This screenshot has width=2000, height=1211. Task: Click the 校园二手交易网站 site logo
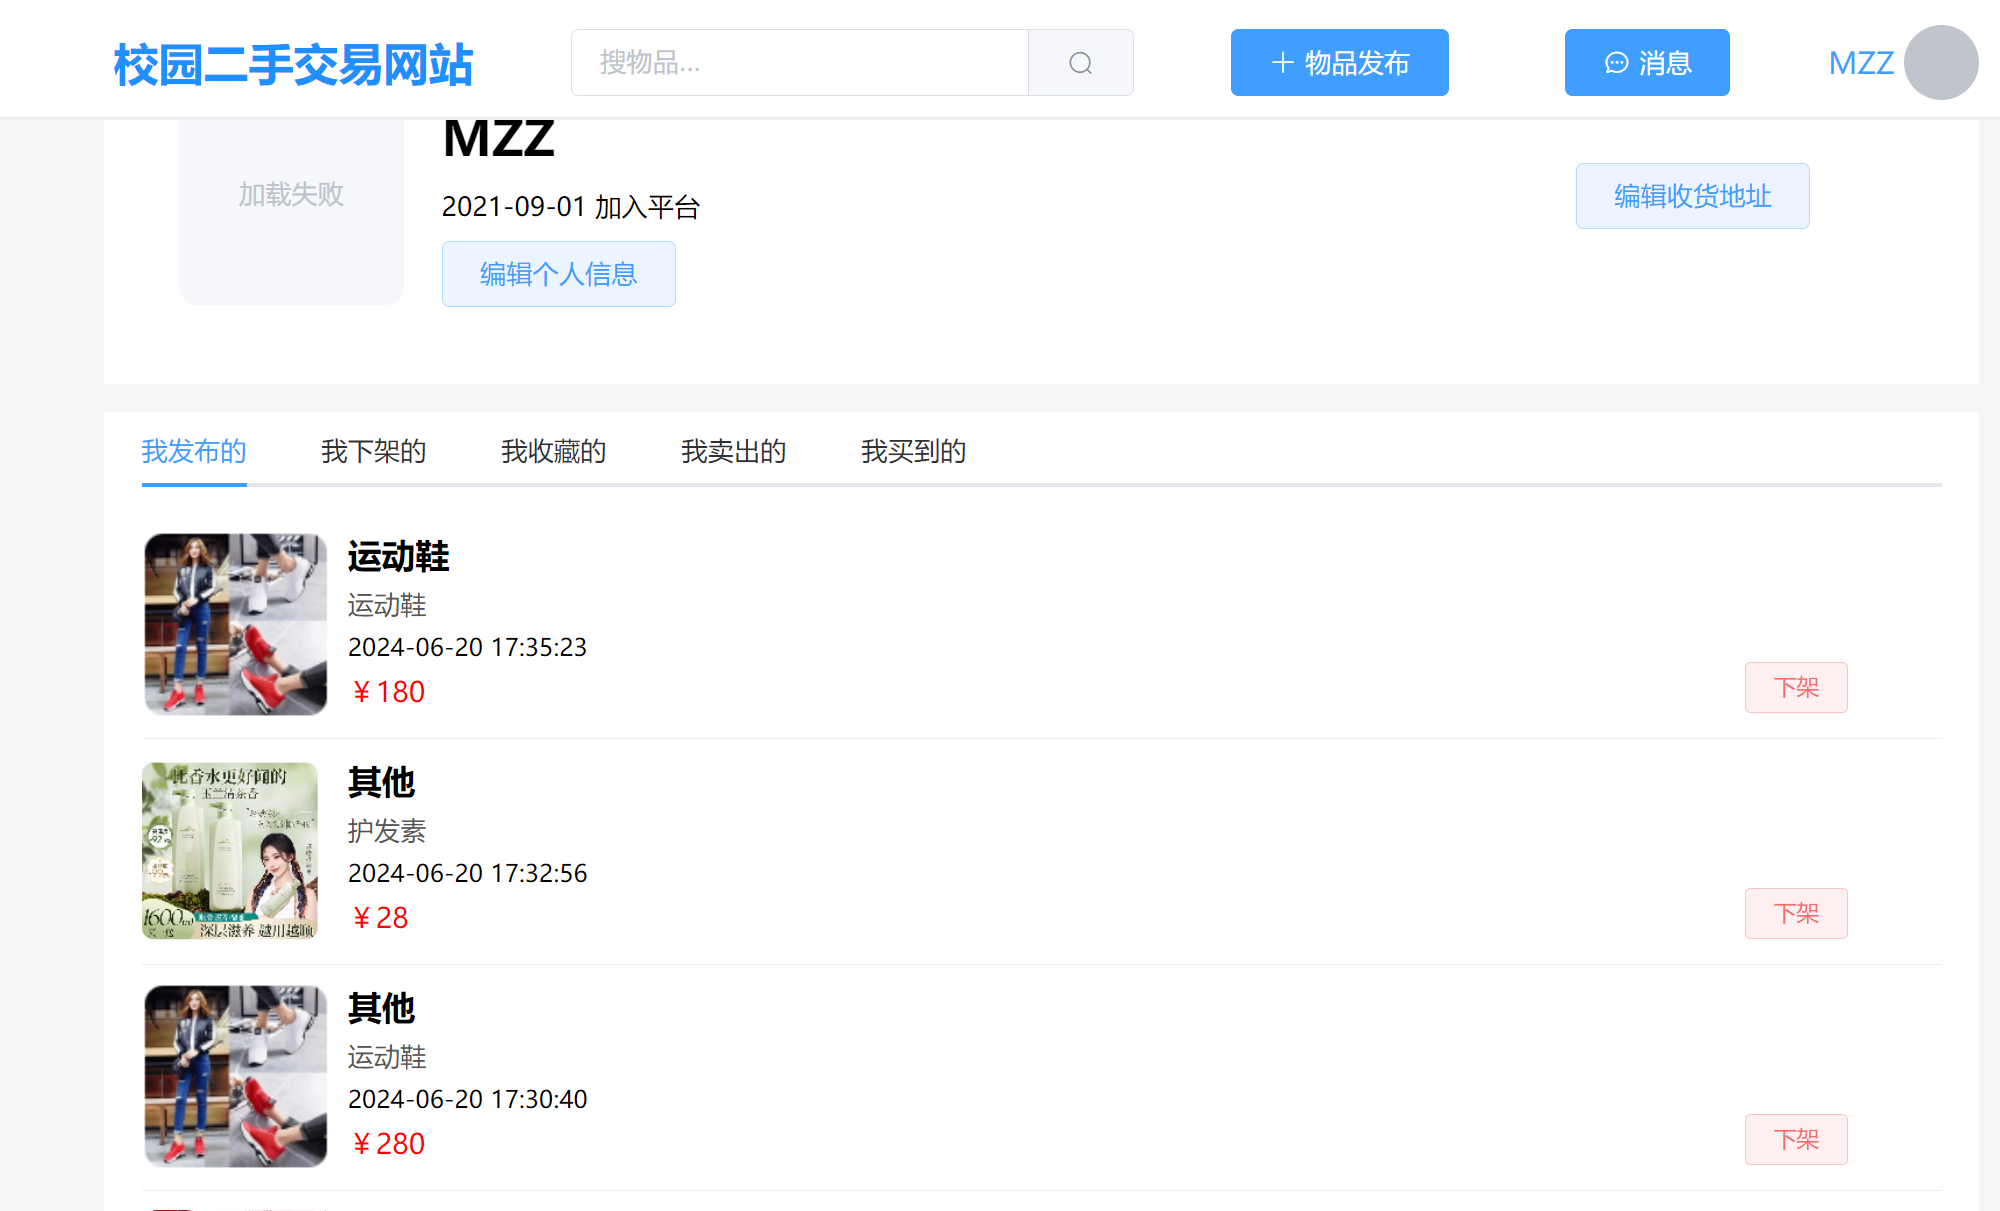[293, 63]
